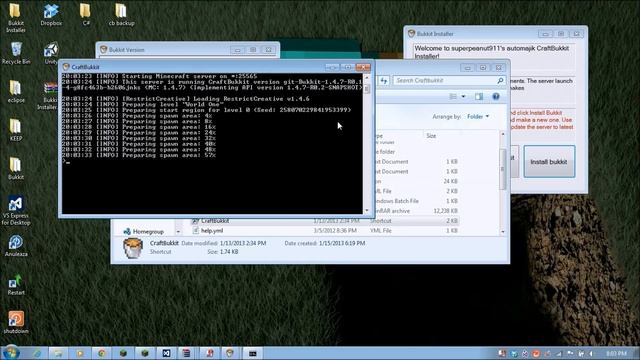The image size is (640, 360).
Task: Open Google Chrome from the taskbar
Action: [102, 353]
